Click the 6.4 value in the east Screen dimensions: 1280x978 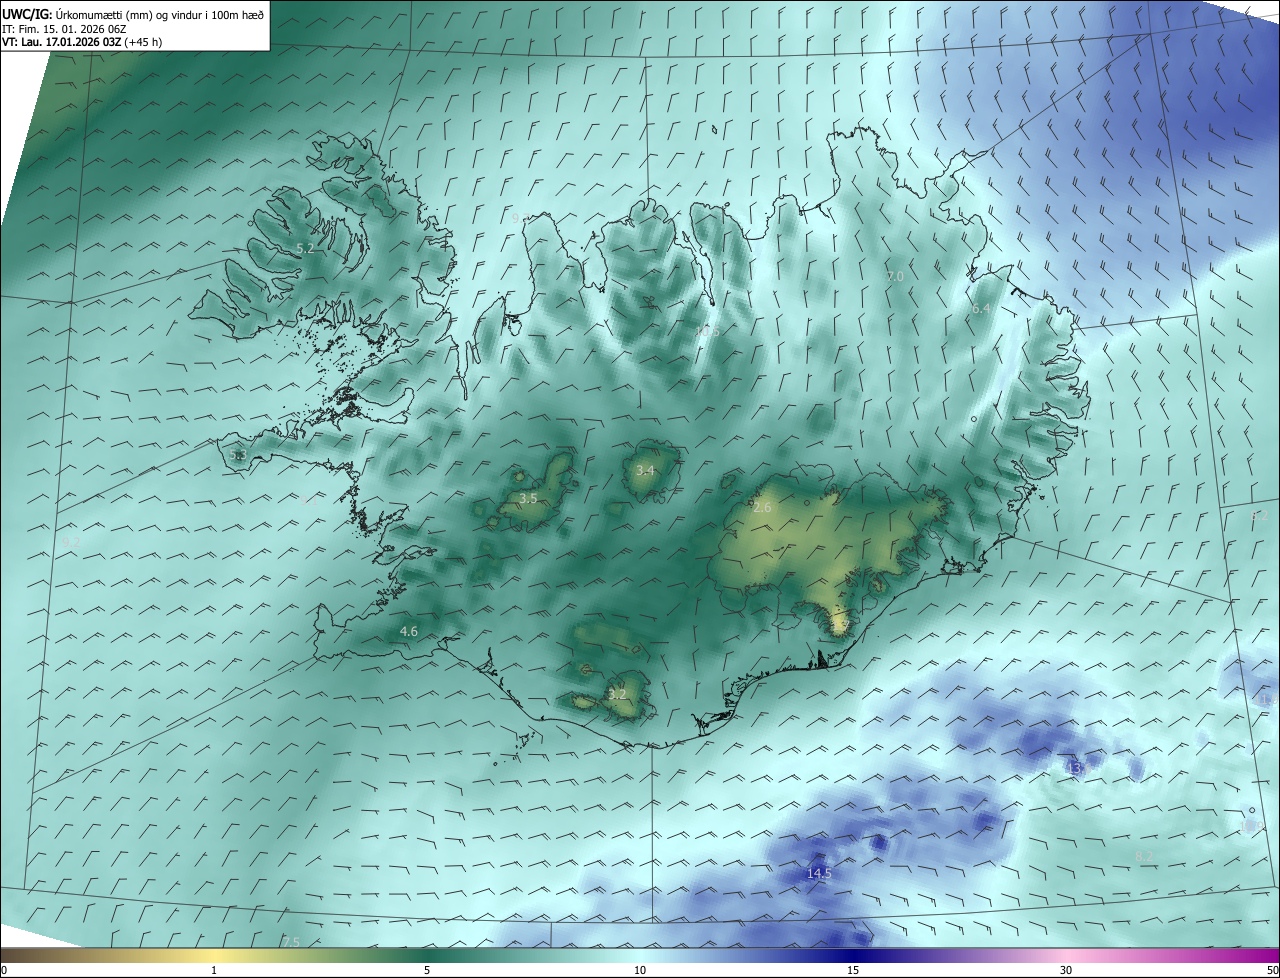click(x=980, y=309)
